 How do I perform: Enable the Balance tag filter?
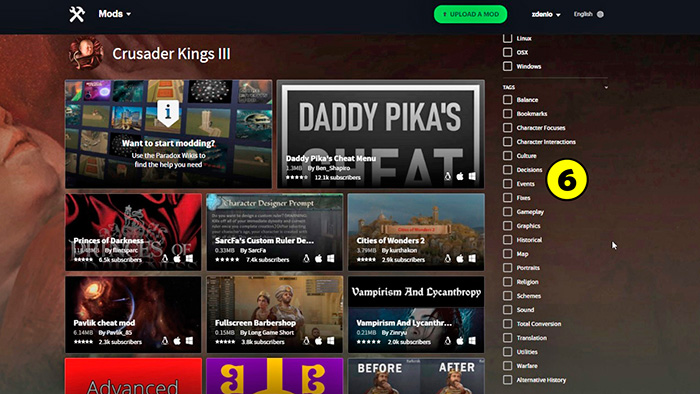[x=508, y=100]
